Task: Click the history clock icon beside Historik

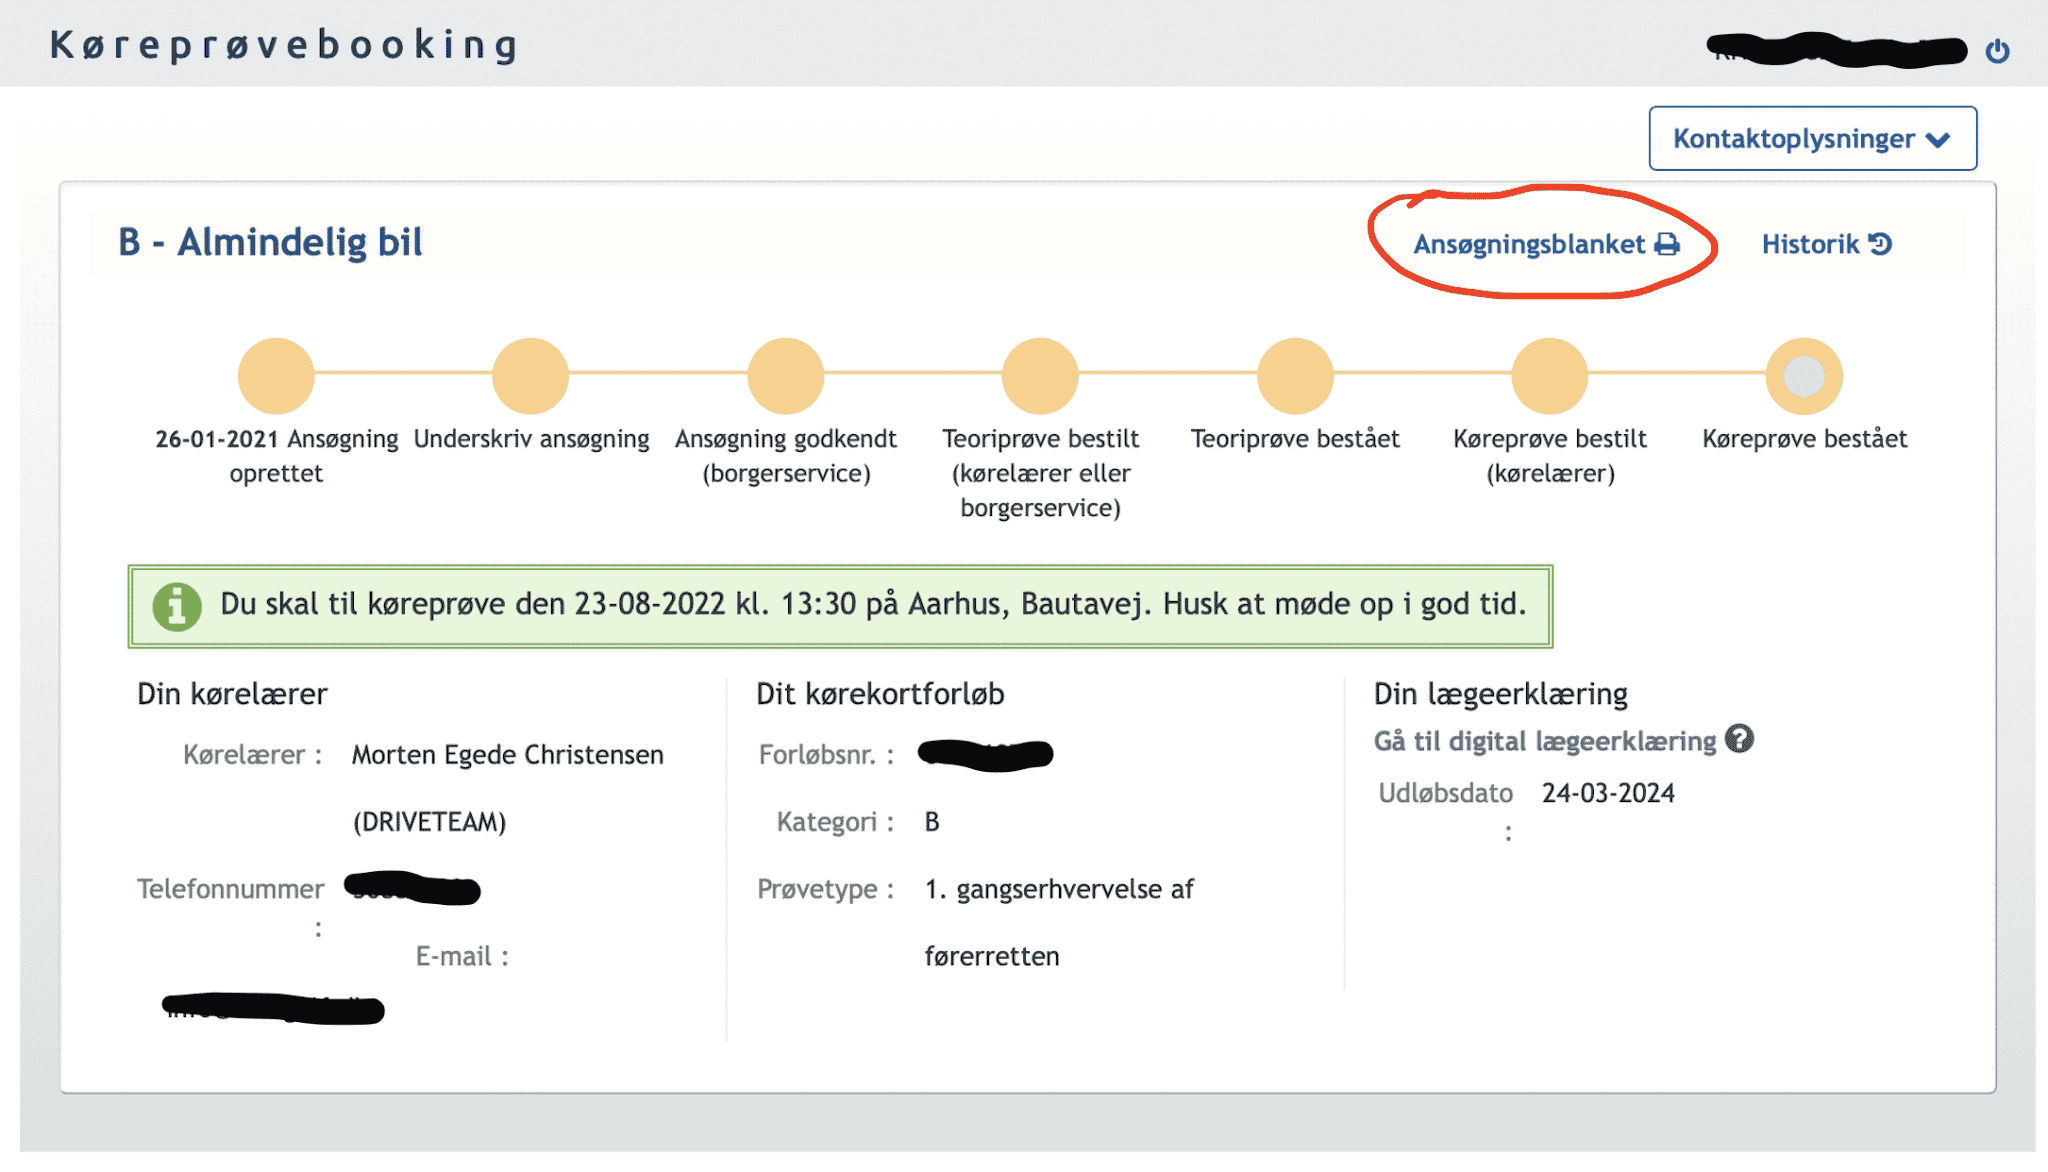Action: 1880,244
